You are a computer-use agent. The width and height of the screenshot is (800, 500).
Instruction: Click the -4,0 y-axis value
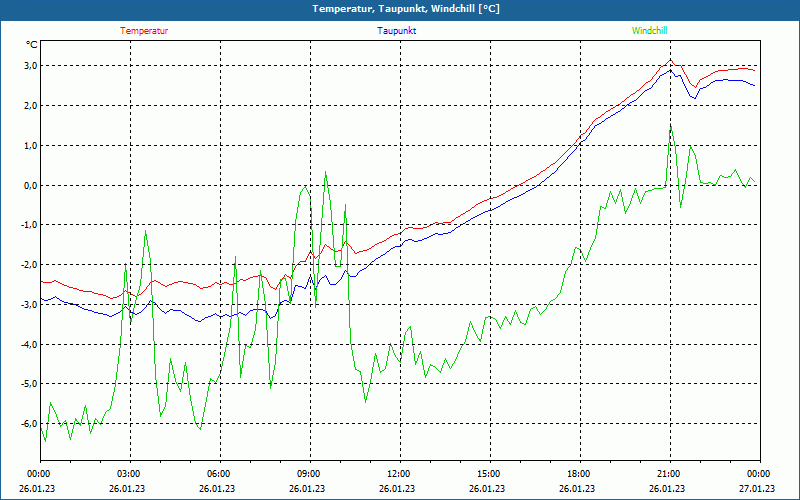[x=30, y=344]
